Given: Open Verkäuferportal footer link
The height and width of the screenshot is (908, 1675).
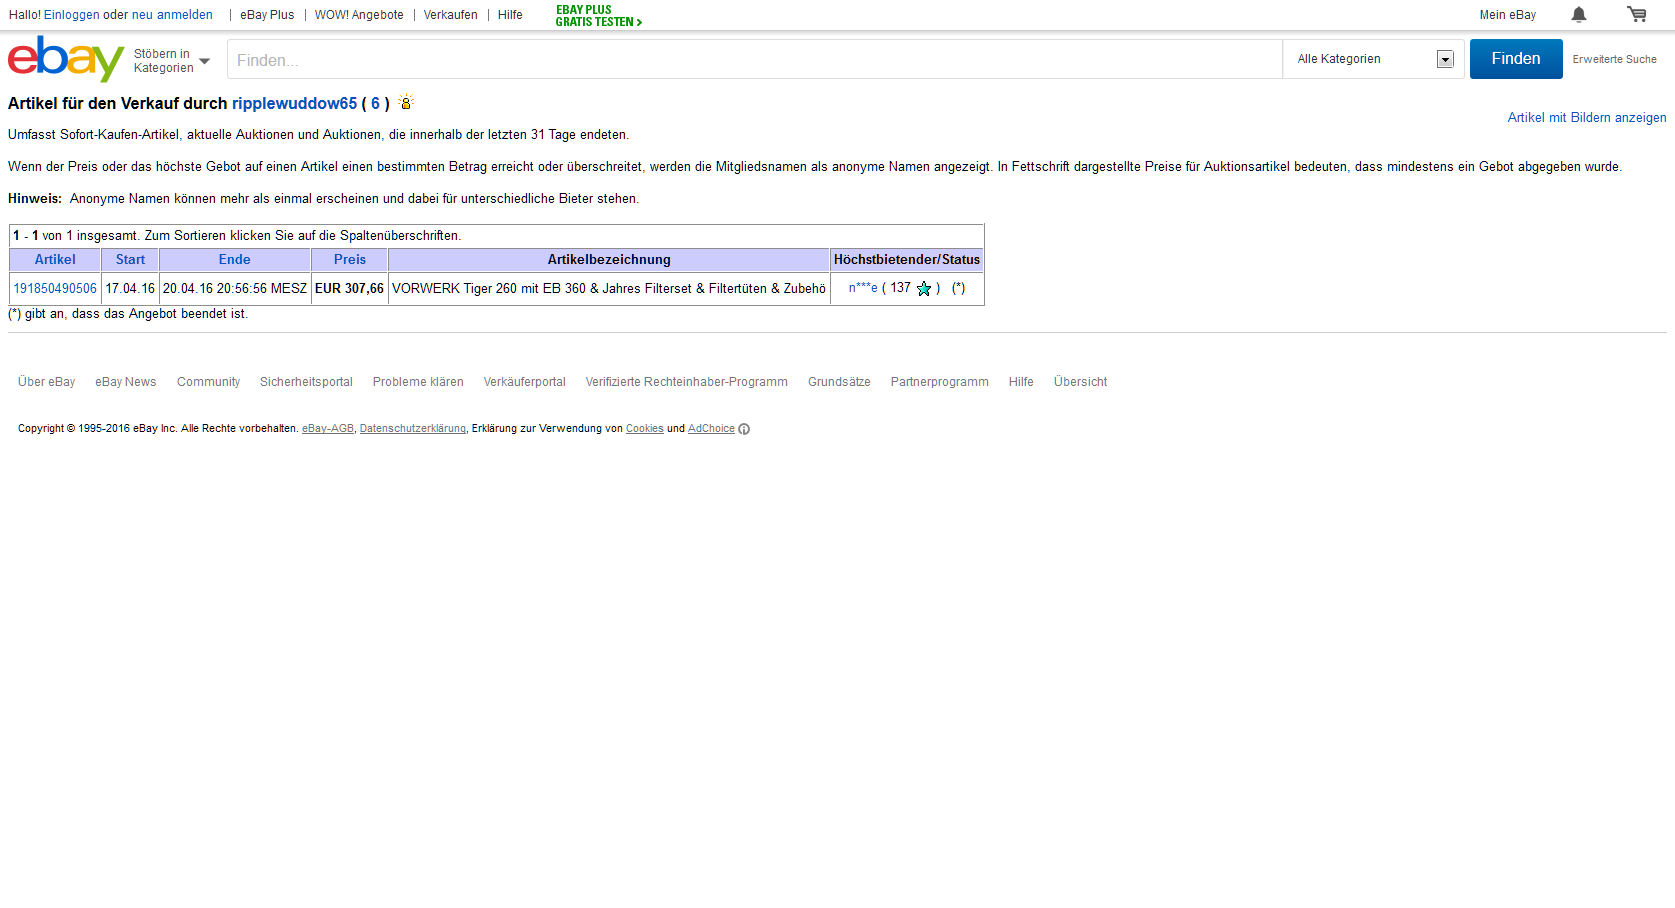Looking at the screenshot, I should pos(524,382).
